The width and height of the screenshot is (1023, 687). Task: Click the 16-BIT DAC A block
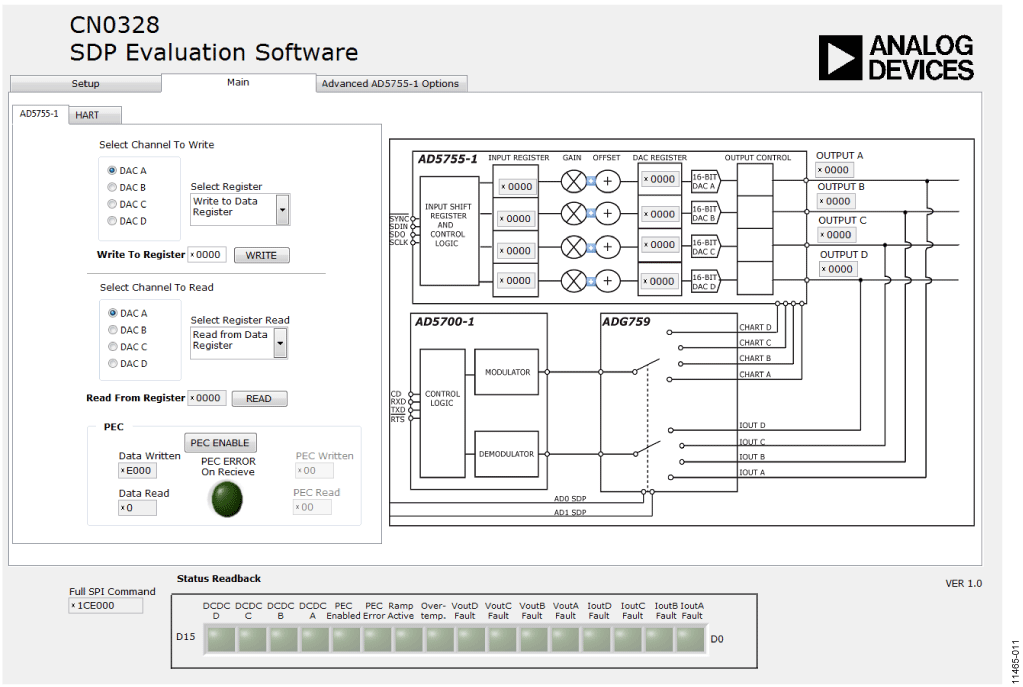coord(705,181)
